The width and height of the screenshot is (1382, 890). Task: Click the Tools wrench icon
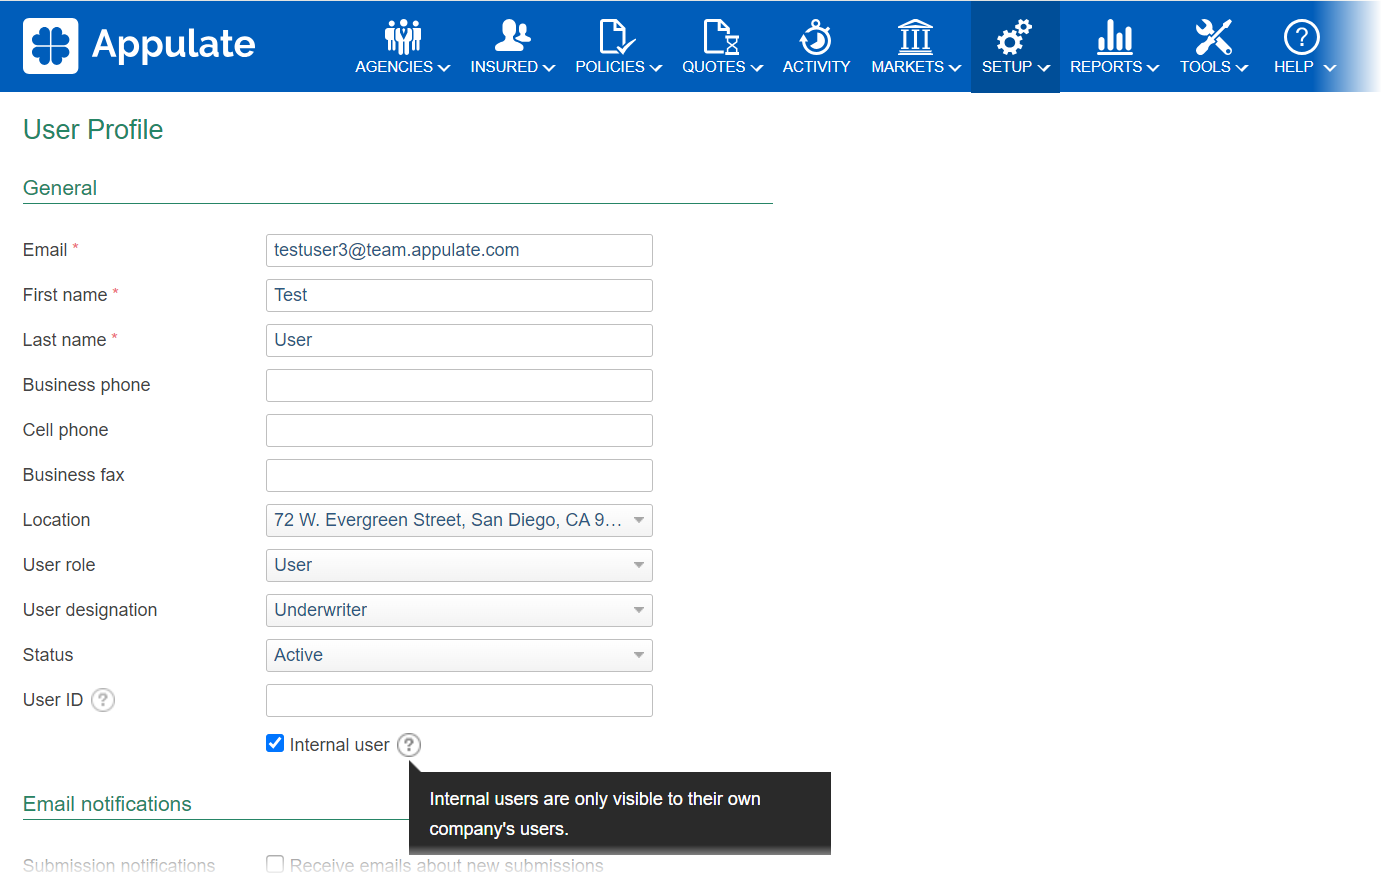point(1213,37)
